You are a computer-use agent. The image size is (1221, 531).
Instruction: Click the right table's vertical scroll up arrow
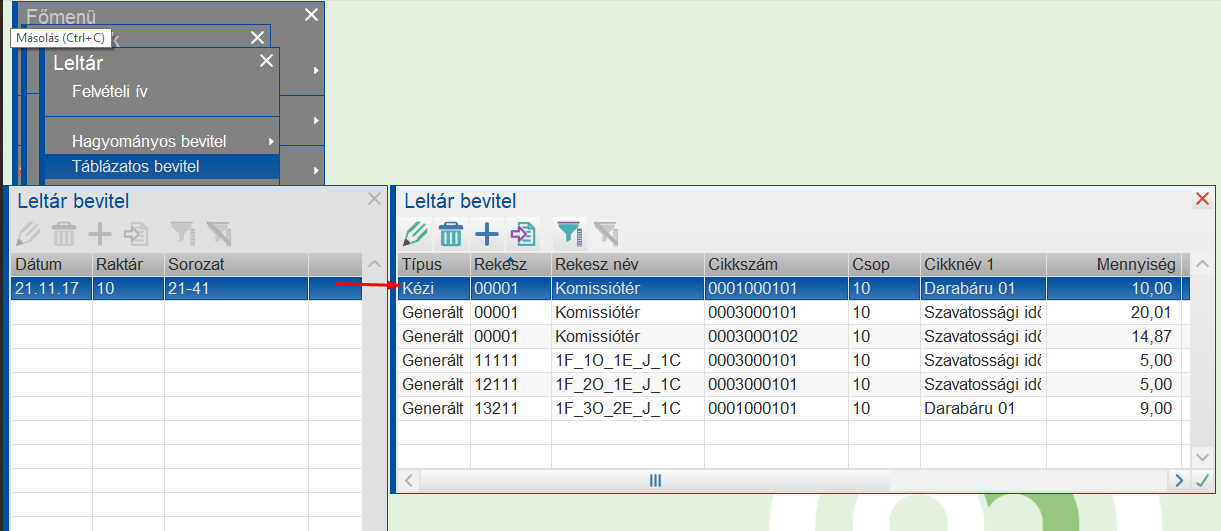point(1202,264)
